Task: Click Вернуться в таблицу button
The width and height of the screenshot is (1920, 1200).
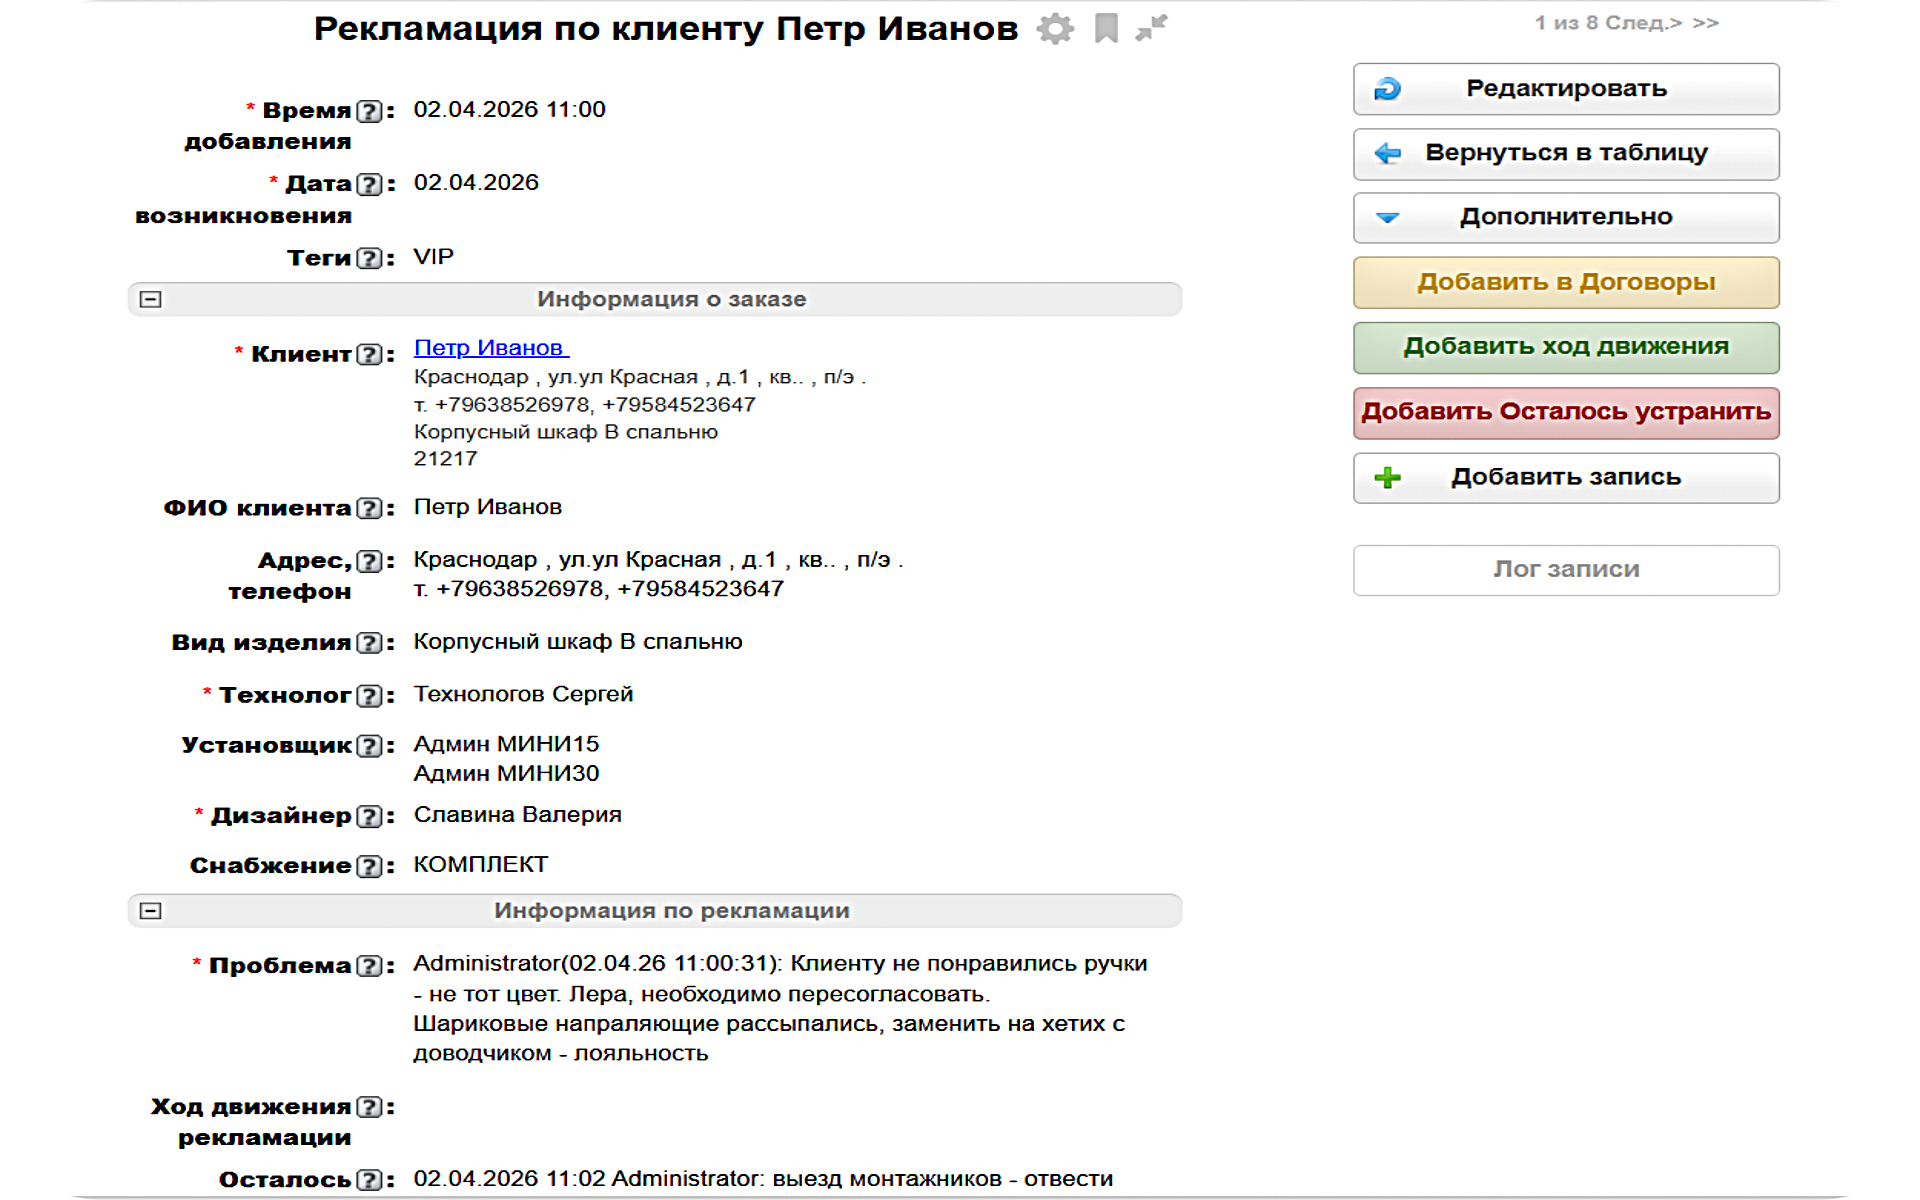Action: [x=1565, y=154]
